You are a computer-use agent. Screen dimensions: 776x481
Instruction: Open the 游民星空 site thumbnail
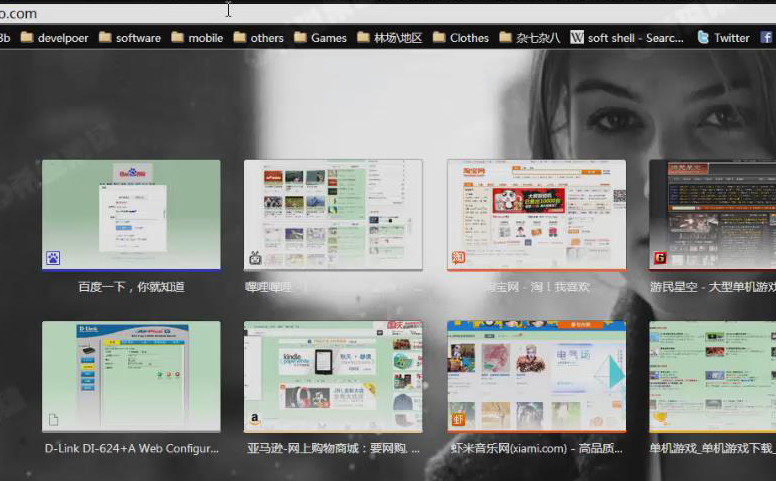point(712,214)
